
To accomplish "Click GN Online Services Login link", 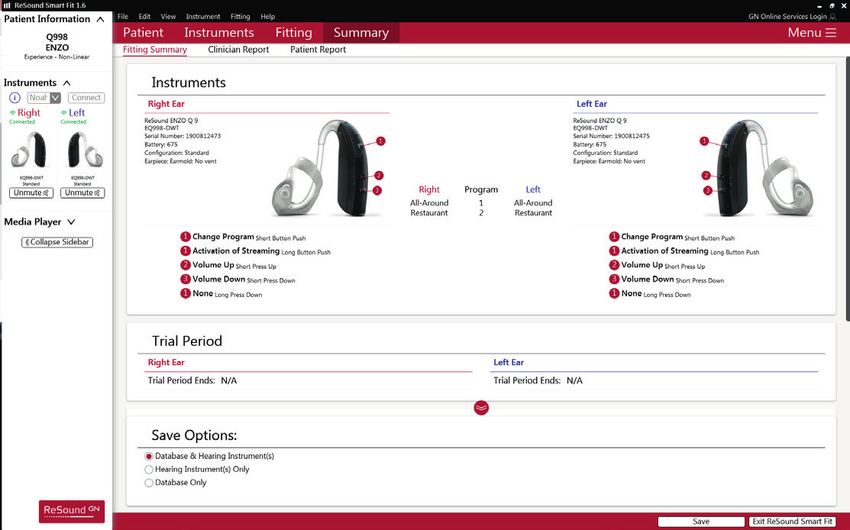I will click(x=788, y=17).
